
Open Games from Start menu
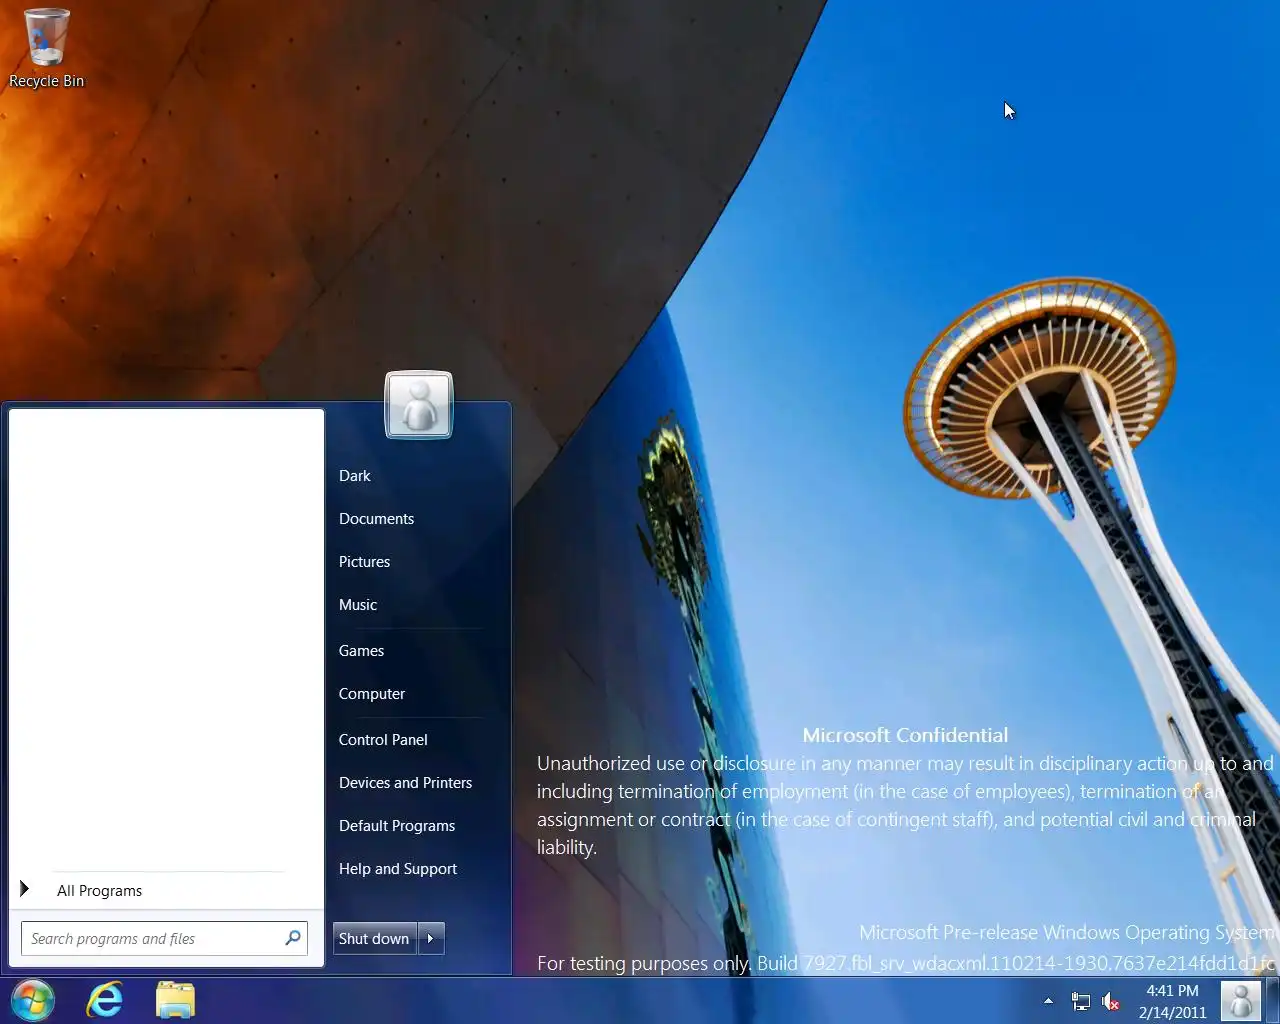(x=361, y=651)
